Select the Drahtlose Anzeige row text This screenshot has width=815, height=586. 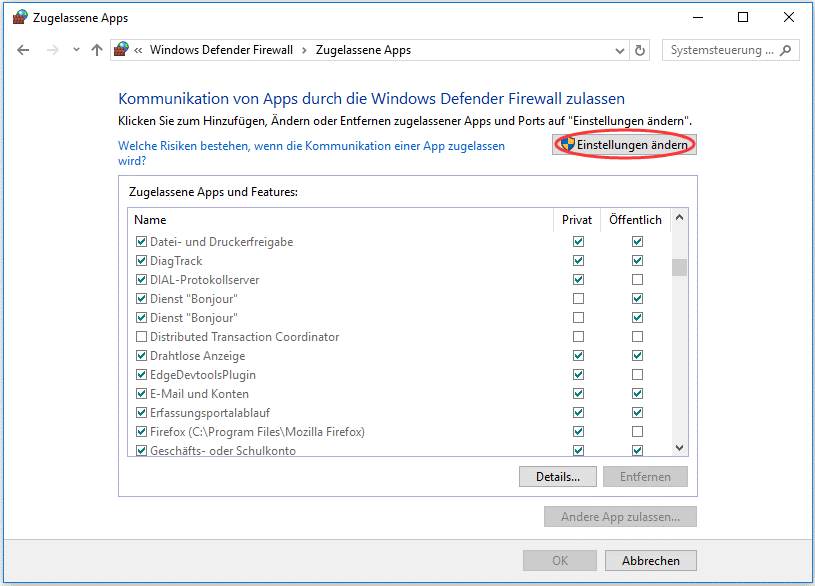(x=198, y=356)
